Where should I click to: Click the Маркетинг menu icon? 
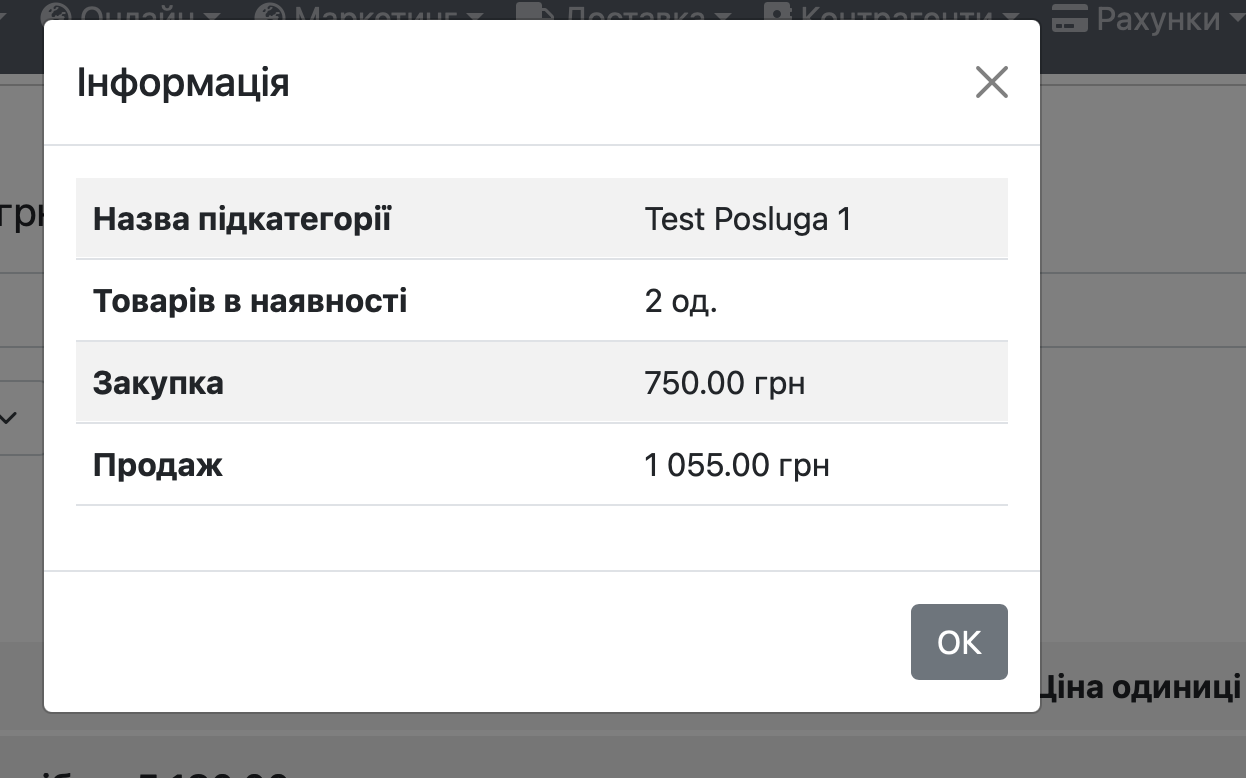click(x=270, y=15)
